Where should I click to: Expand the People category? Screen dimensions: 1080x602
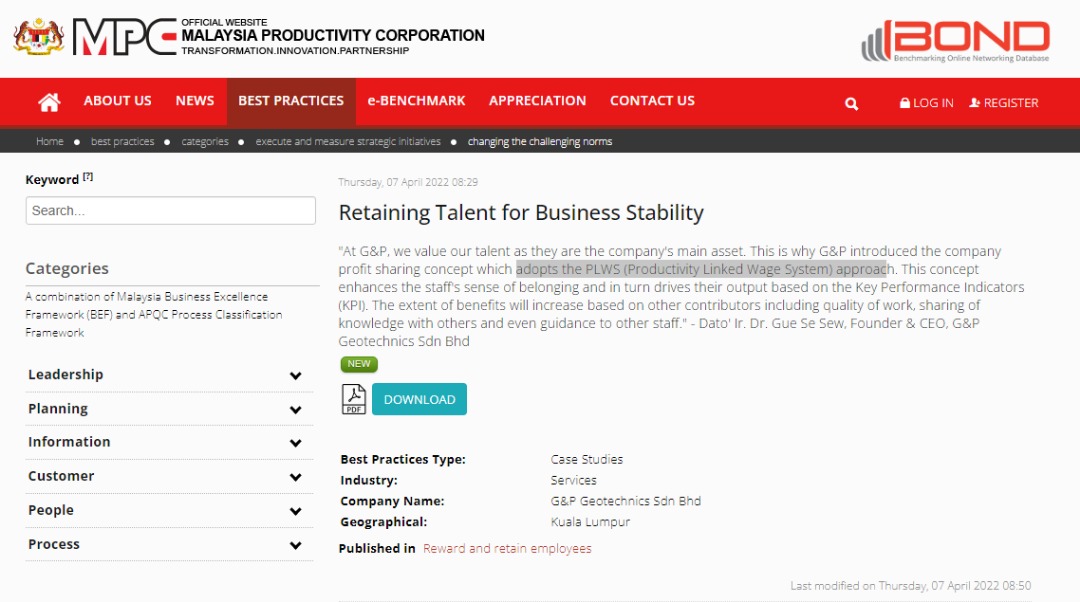295,511
